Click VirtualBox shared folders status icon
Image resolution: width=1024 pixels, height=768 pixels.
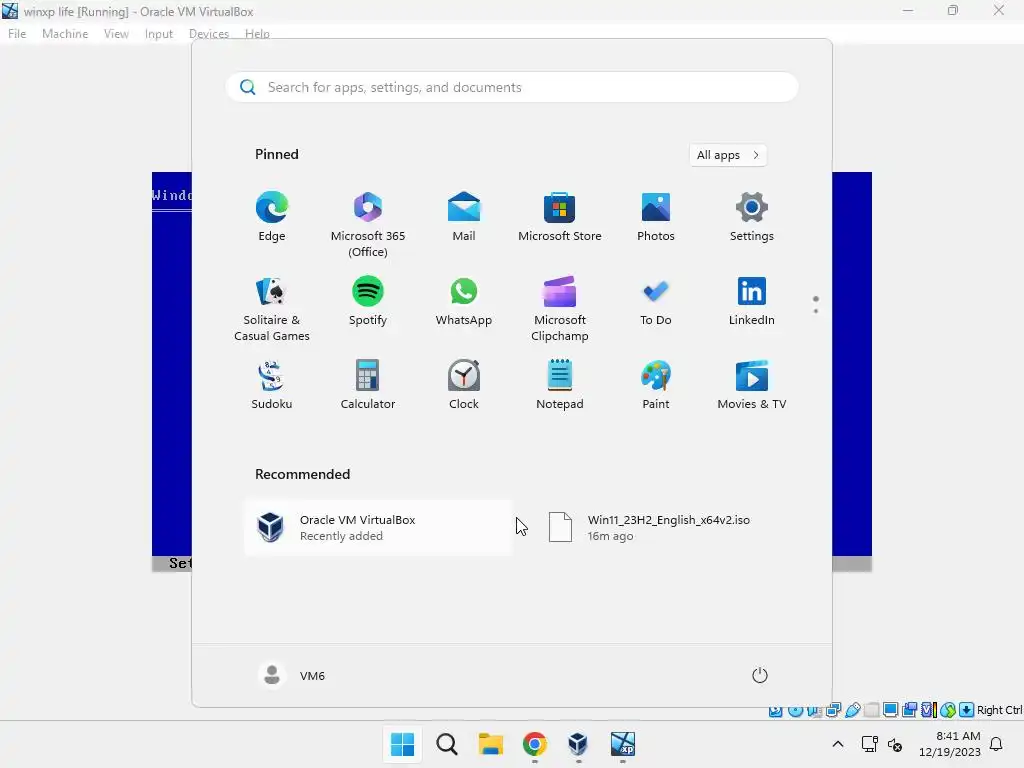pyautogui.click(x=871, y=710)
